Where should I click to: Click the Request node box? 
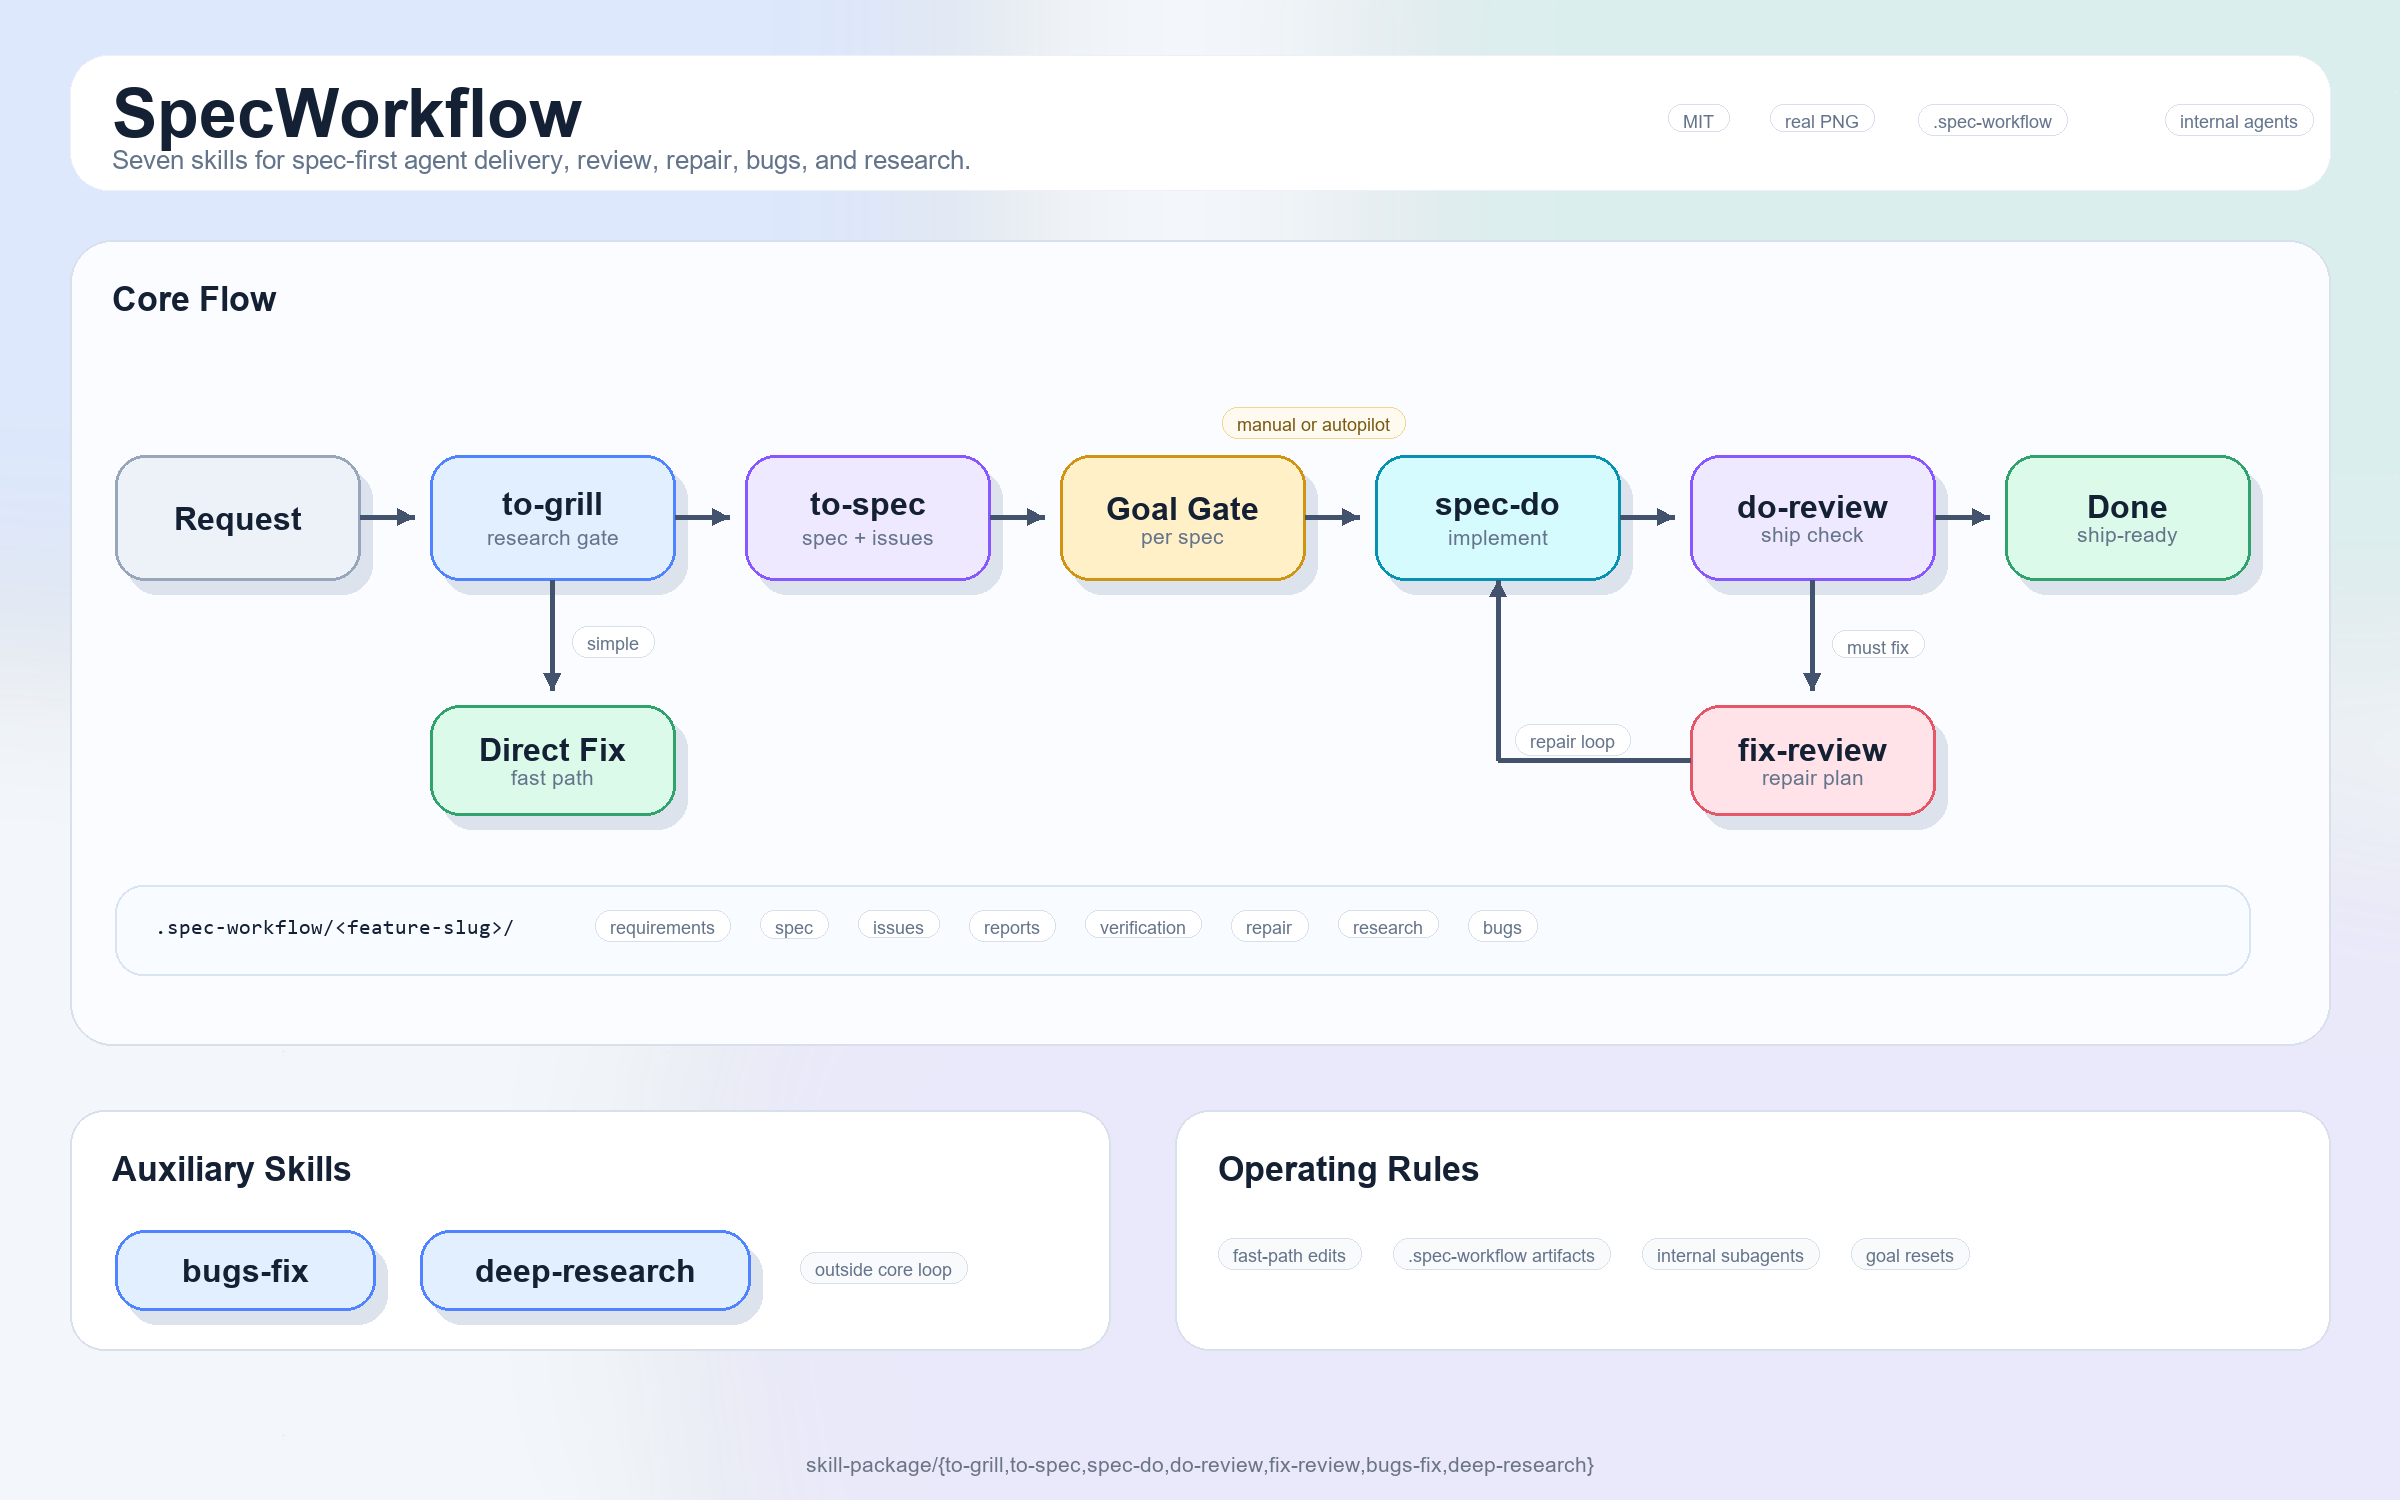point(238,518)
